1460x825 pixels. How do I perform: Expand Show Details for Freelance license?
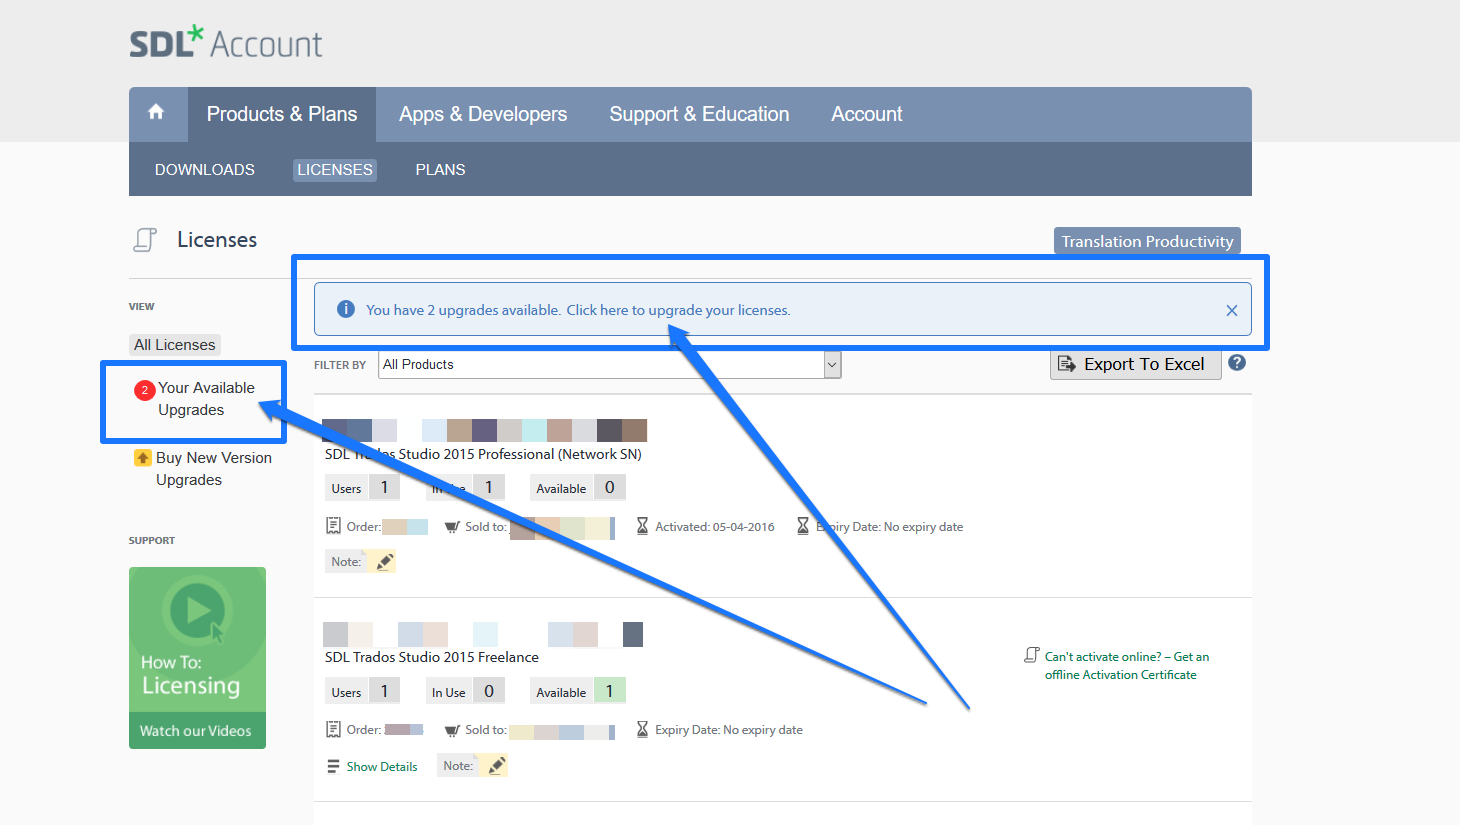pyautogui.click(x=372, y=767)
